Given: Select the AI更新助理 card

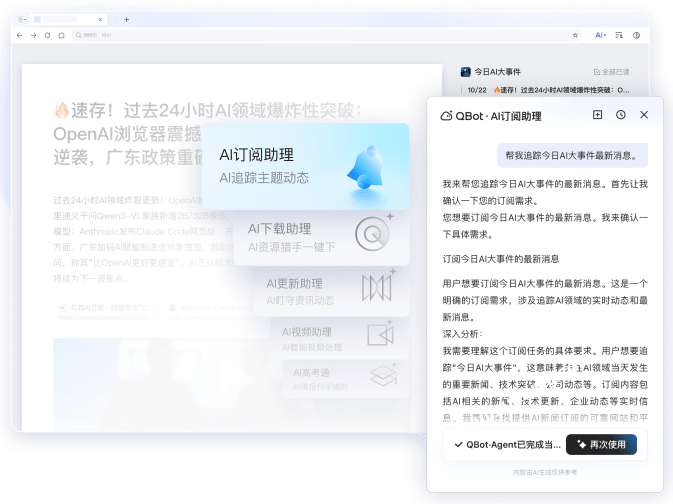Looking at the screenshot, I should tap(331, 291).
